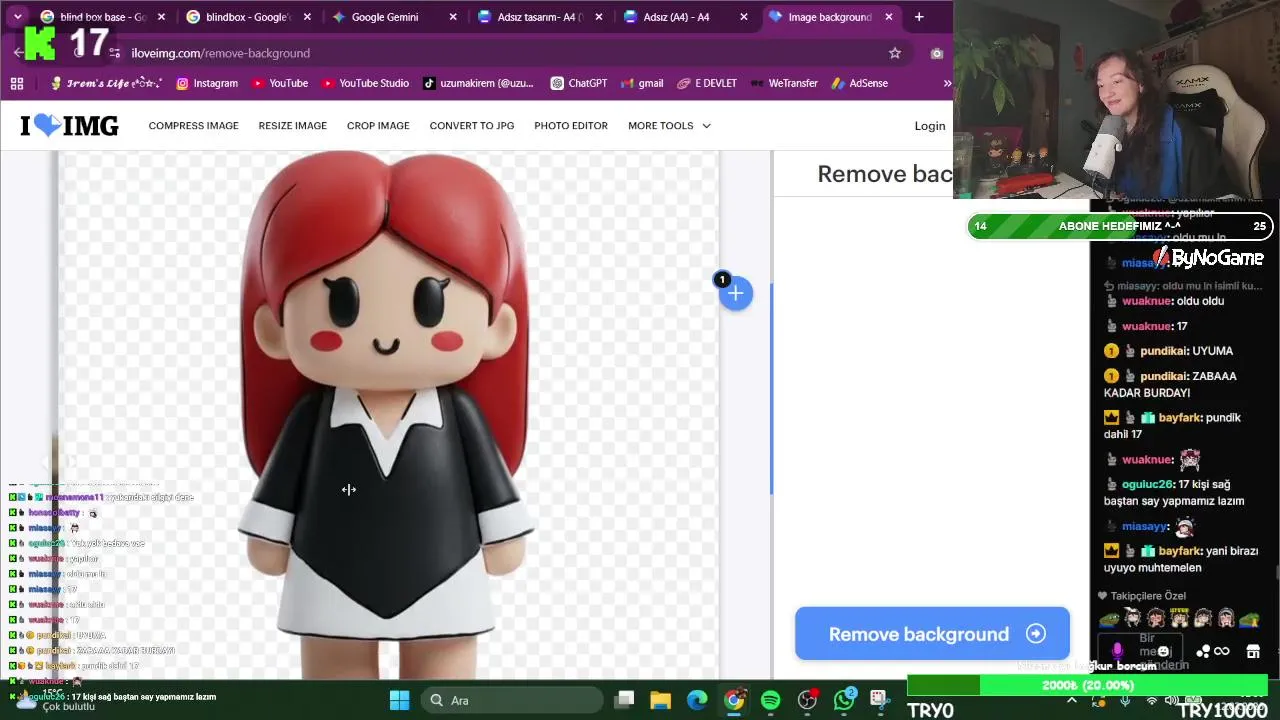Open Spotify from the taskbar
This screenshot has height=720, width=1280.
(x=770, y=700)
